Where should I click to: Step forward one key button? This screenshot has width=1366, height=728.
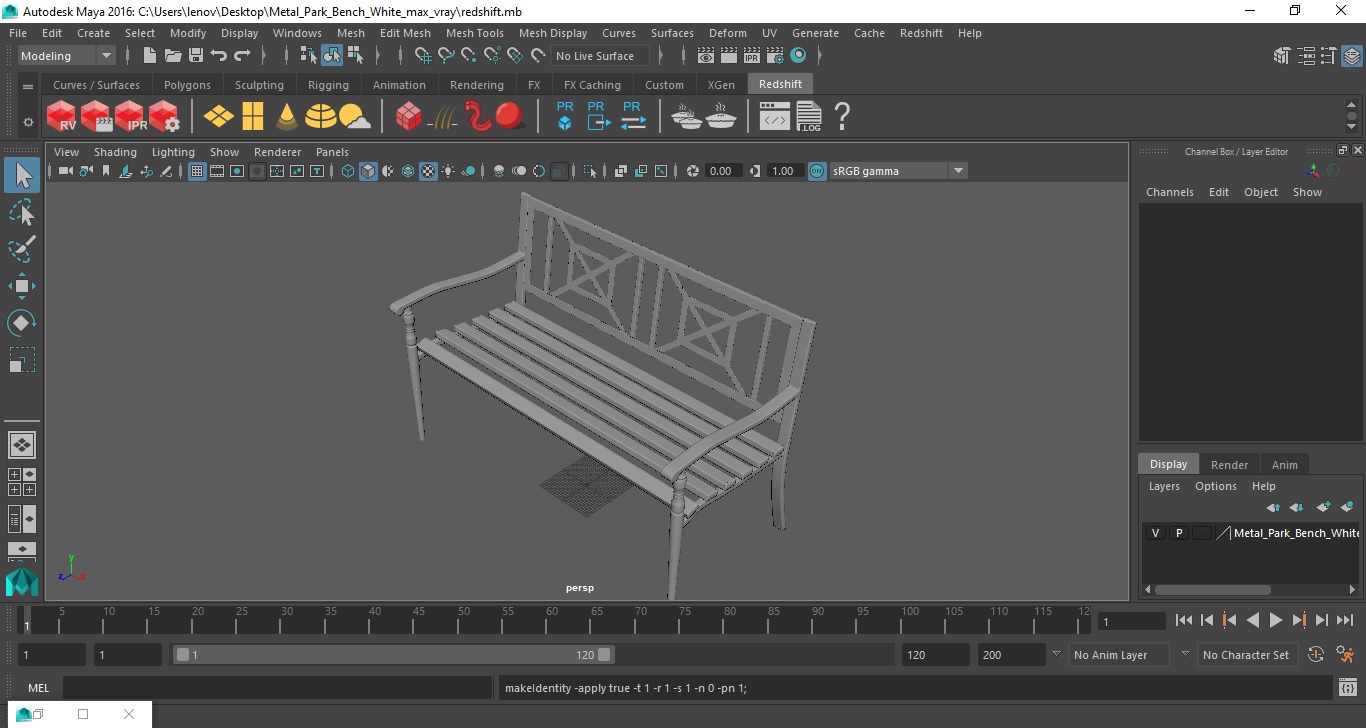pos(1299,620)
